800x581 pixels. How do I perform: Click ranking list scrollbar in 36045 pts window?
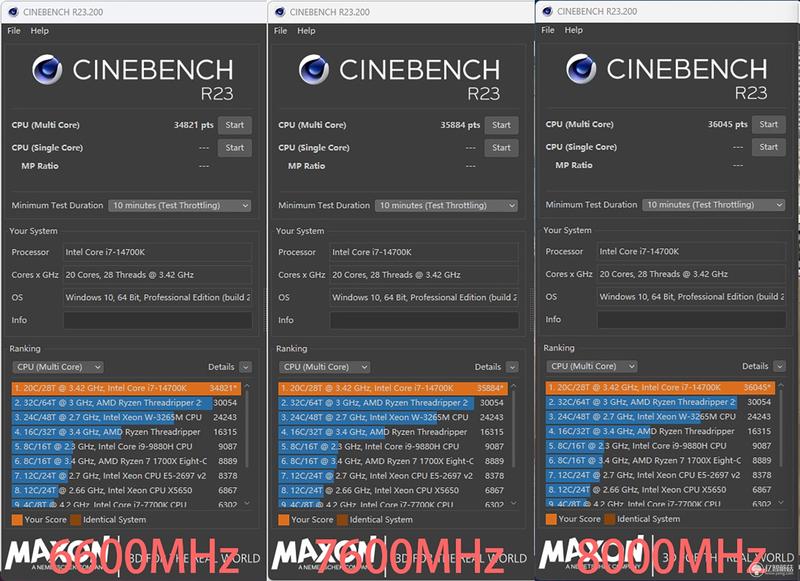point(782,427)
